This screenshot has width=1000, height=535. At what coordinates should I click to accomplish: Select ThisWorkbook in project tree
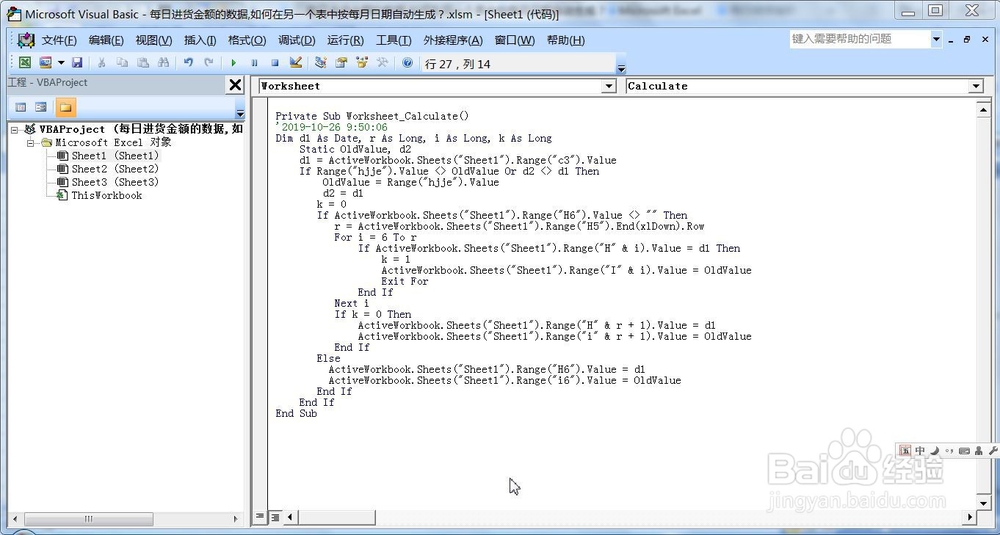(99, 196)
